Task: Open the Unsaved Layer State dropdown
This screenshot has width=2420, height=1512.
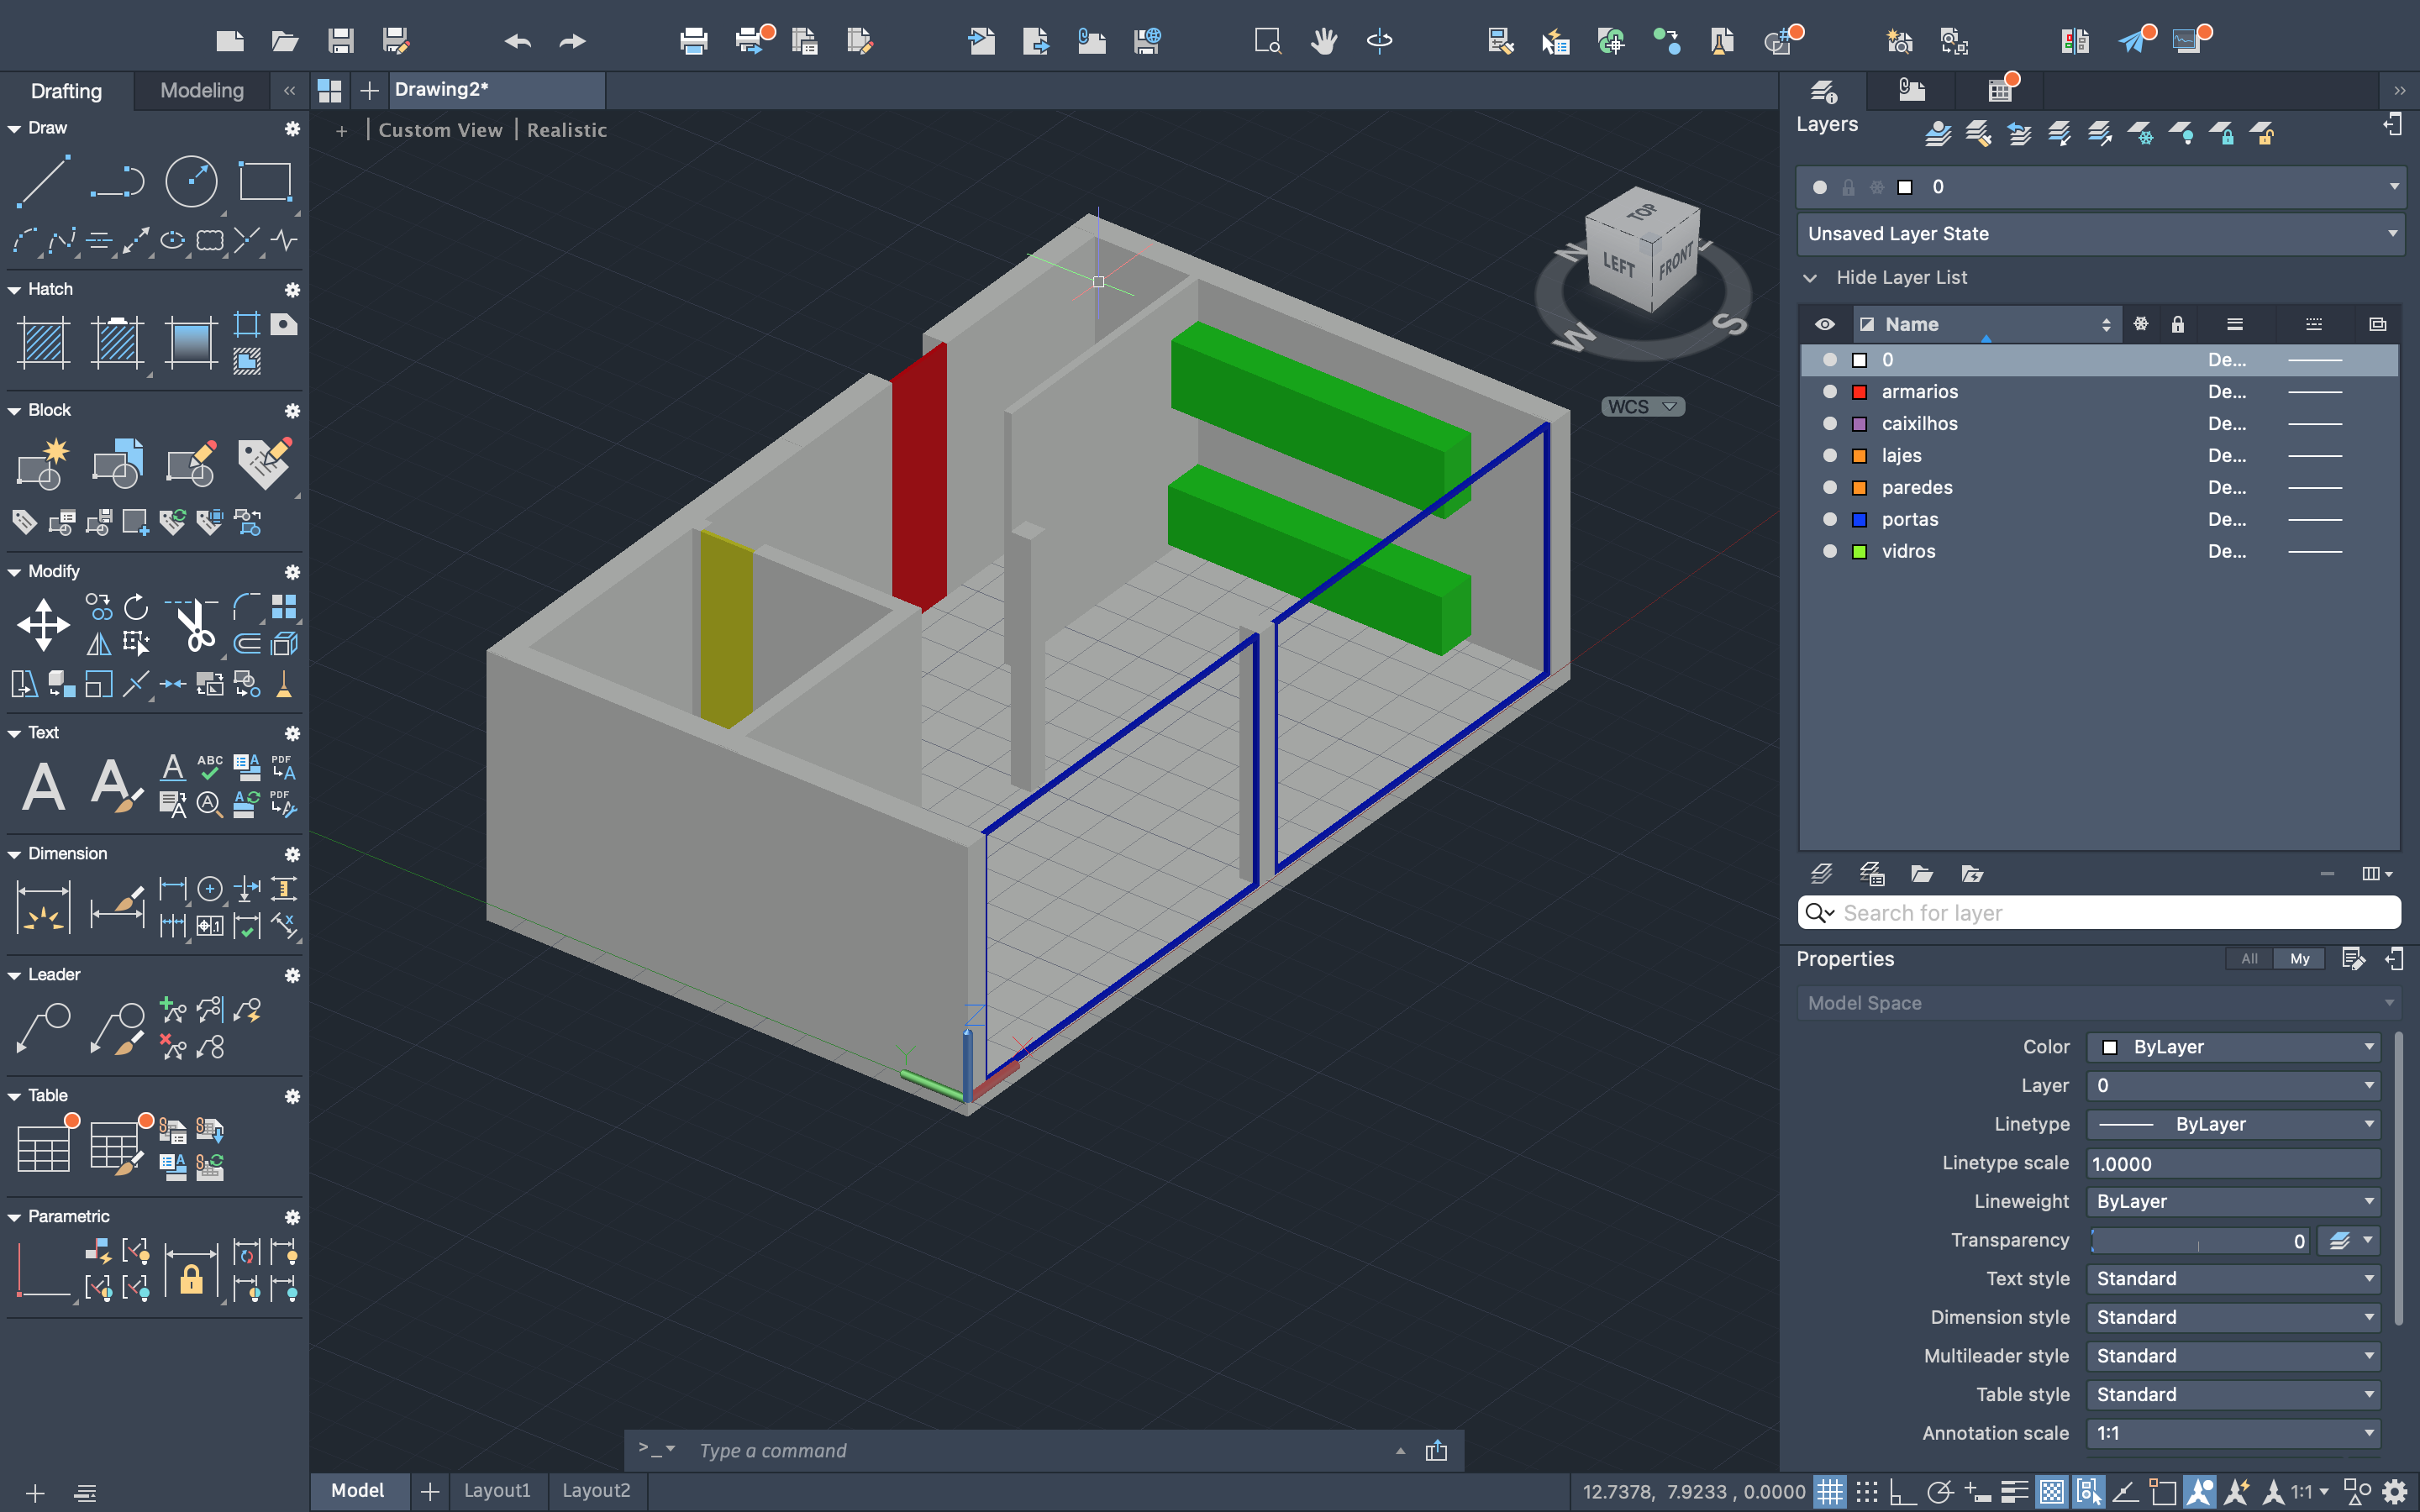Action: point(2099,234)
